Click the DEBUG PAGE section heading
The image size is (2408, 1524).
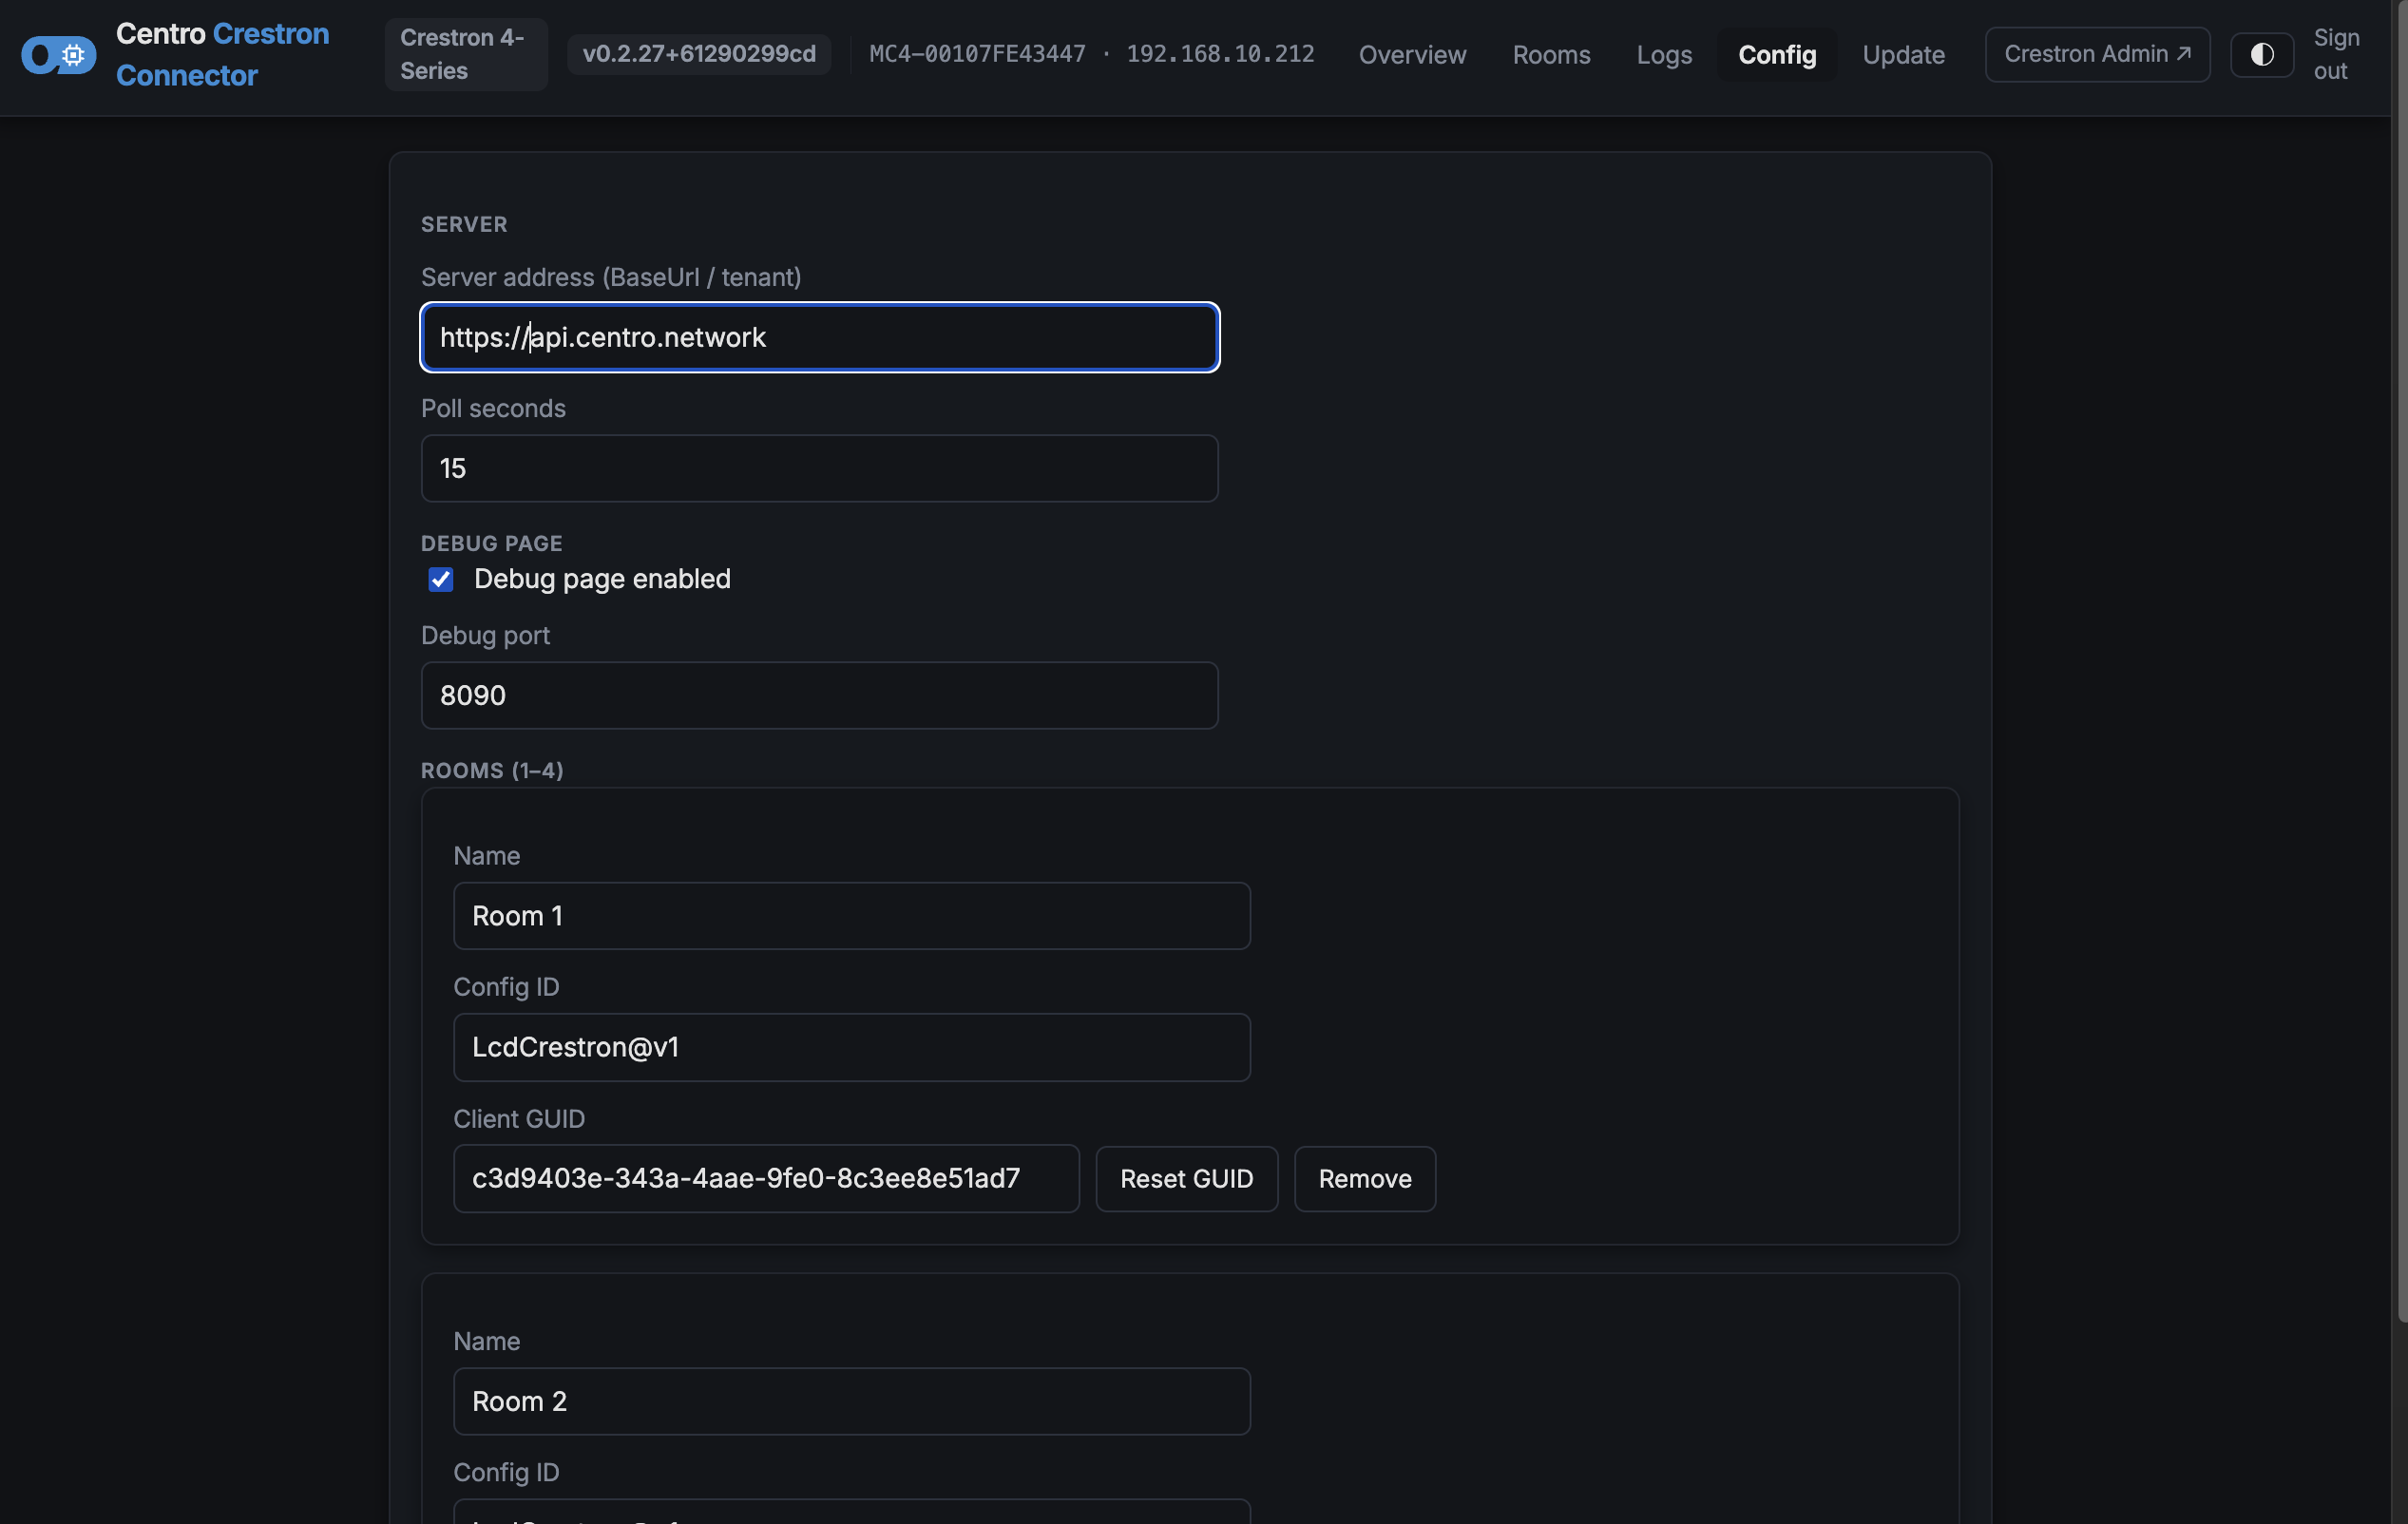(491, 543)
